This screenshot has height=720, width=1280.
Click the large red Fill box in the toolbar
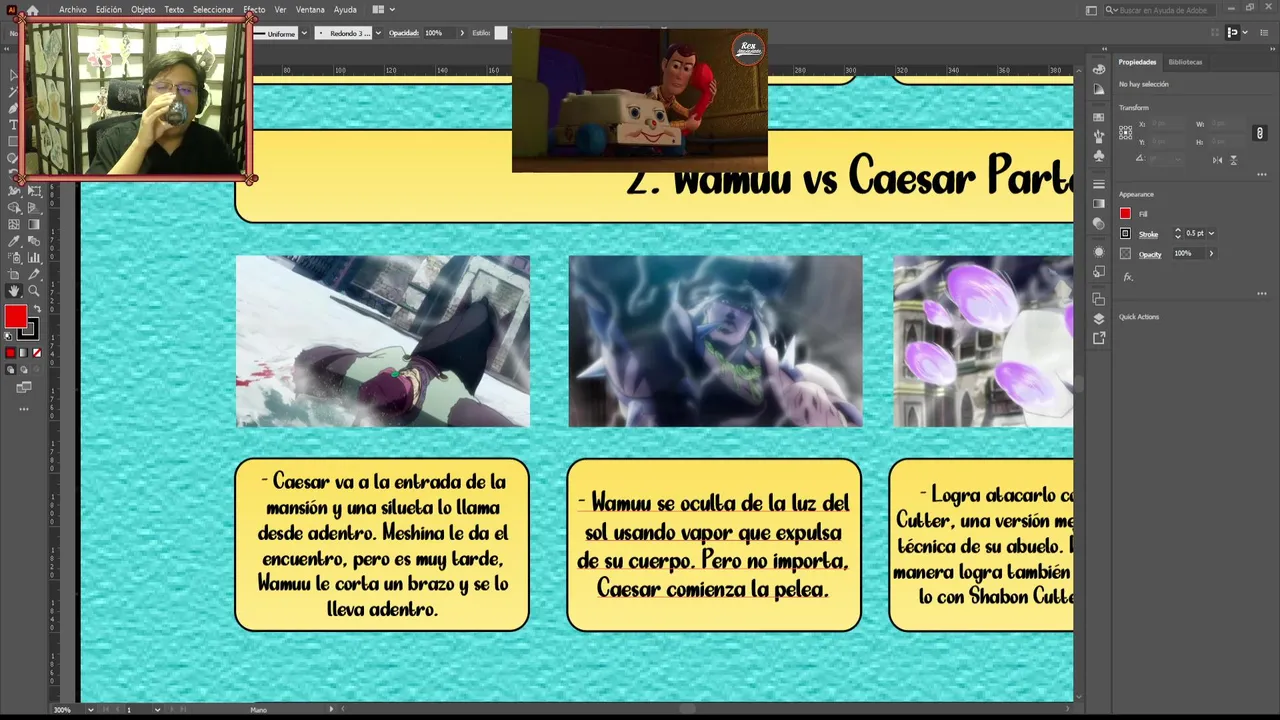(x=15, y=316)
